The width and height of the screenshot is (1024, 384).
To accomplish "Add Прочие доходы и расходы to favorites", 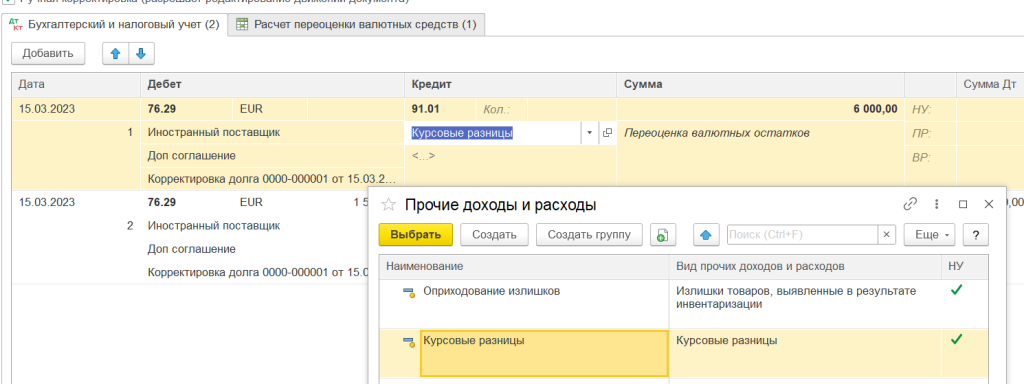I will (389, 205).
